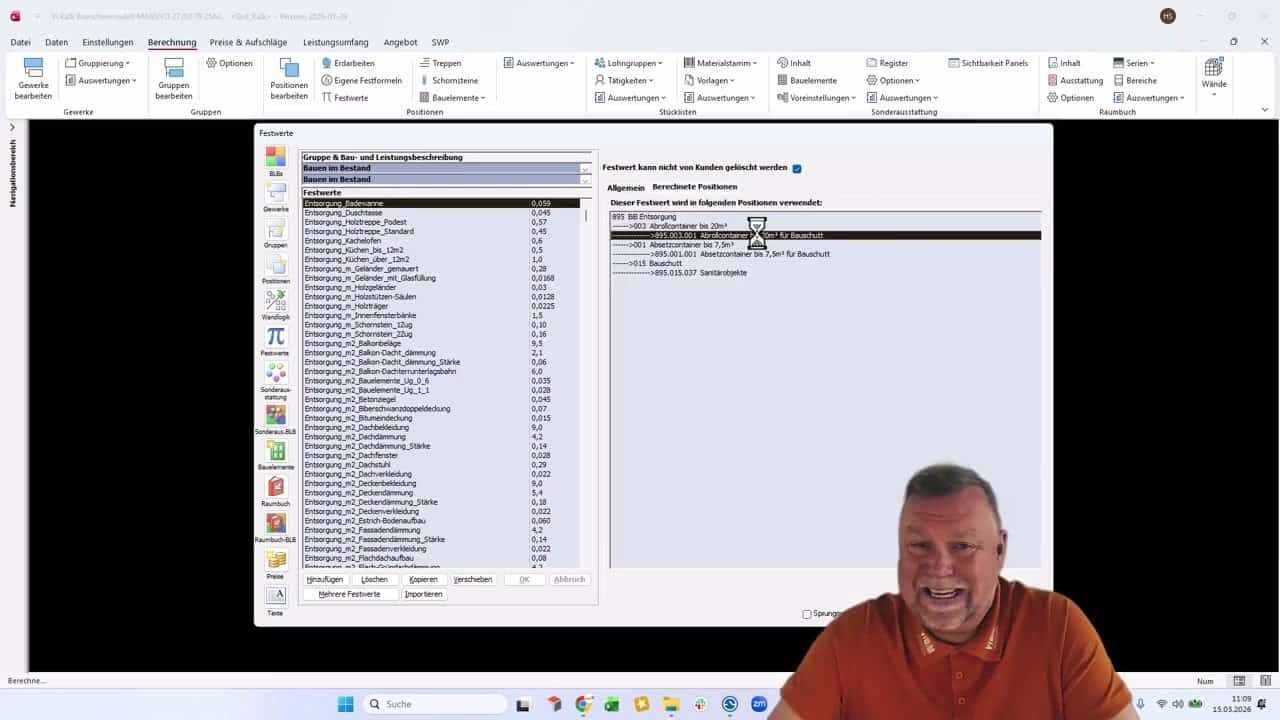Screen dimensions: 1280x720
Task: Open the Gruppierung dropdown in ribbon
Action: click(x=100, y=63)
